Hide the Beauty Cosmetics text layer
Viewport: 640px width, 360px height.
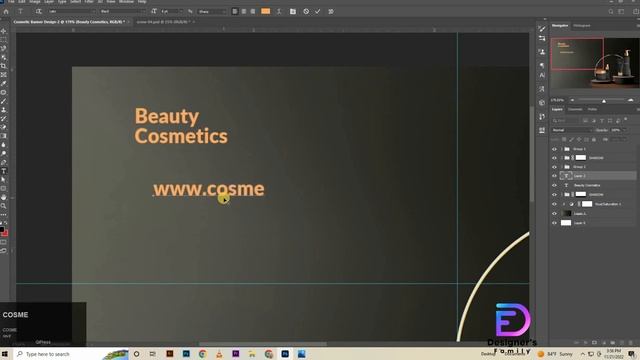click(554, 185)
